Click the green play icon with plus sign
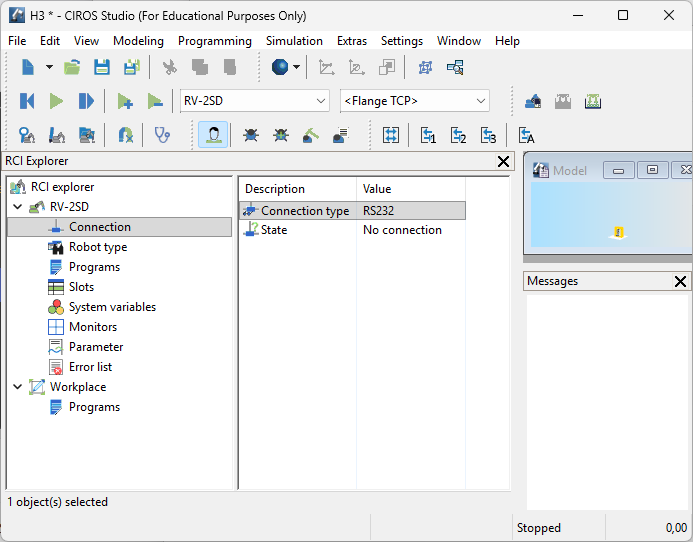This screenshot has width=693, height=542. tap(125, 101)
